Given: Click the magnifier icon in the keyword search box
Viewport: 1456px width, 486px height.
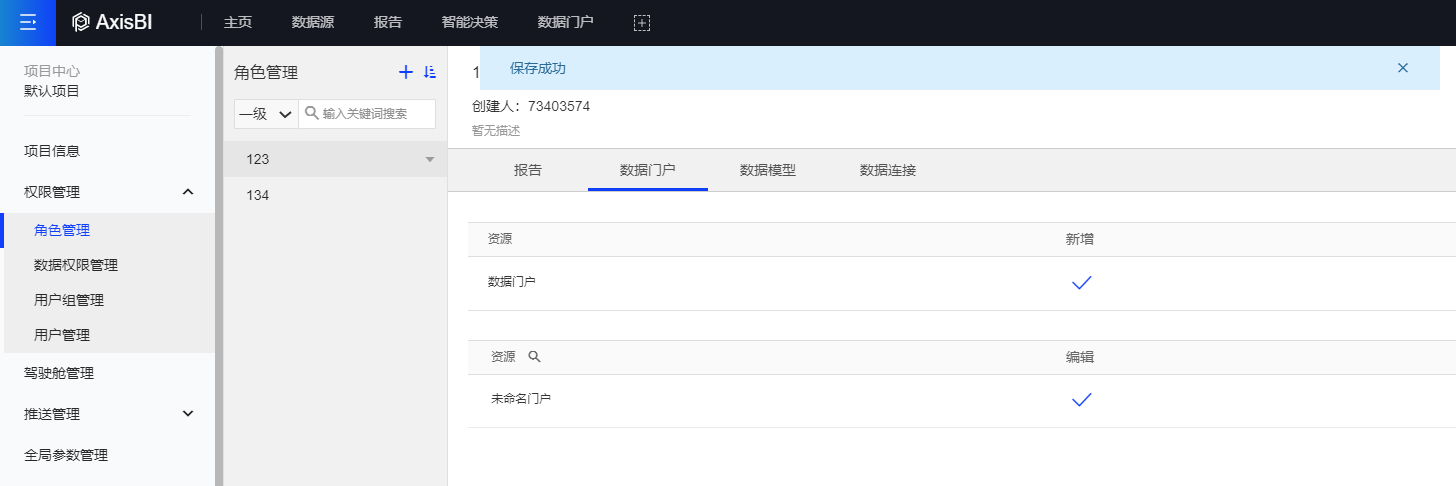Looking at the screenshot, I should 311,113.
